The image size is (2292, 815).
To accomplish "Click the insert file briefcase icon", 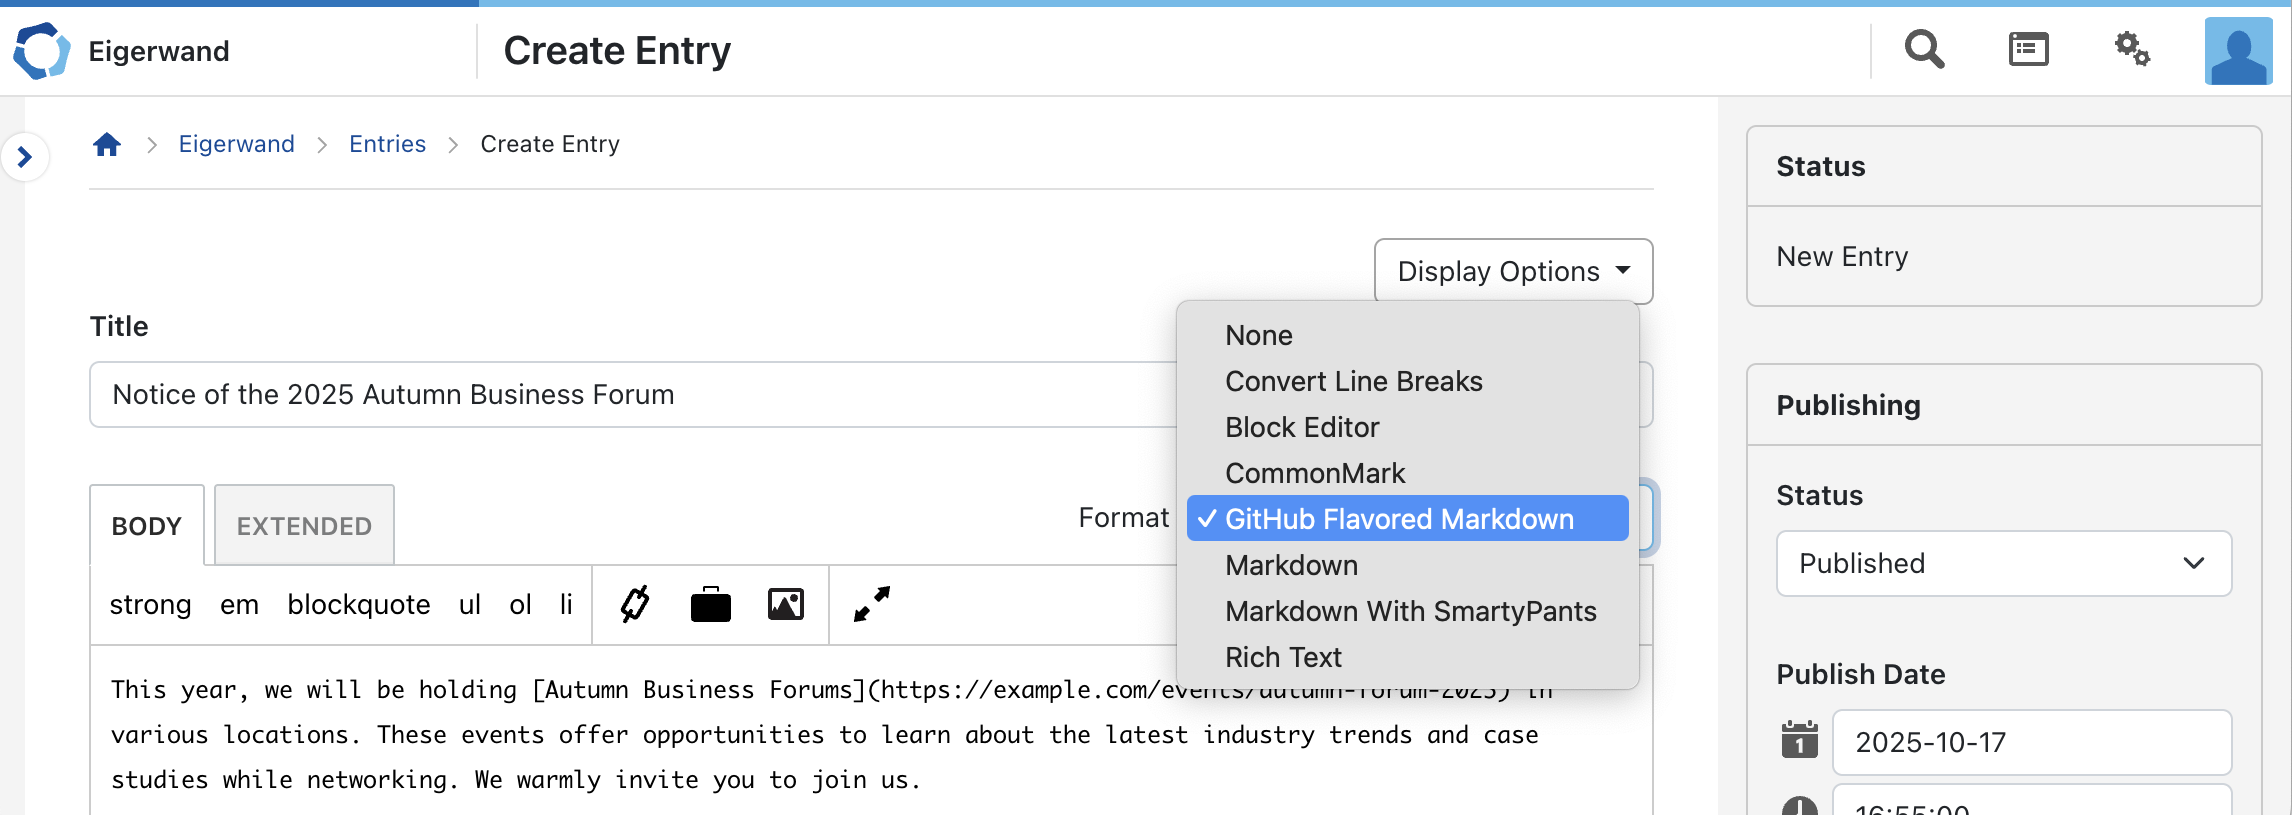I will tap(710, 605).
